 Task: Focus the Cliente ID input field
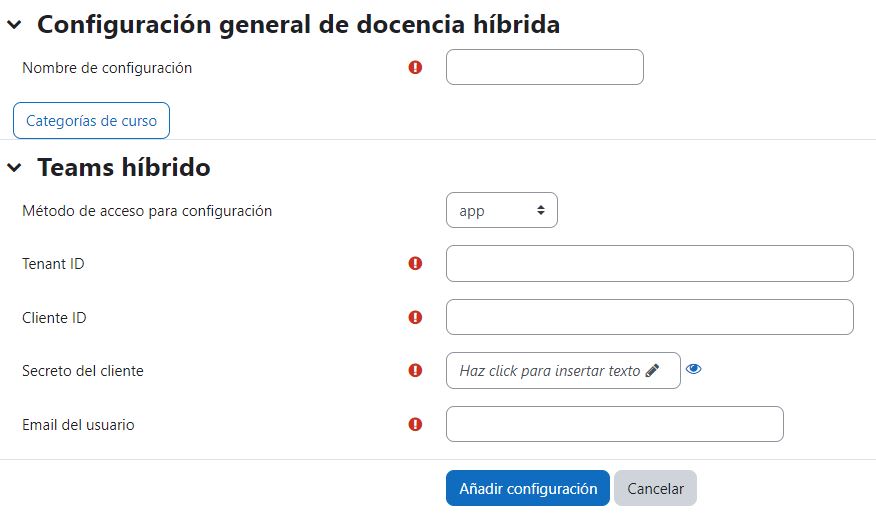click(x=650, y=317)
